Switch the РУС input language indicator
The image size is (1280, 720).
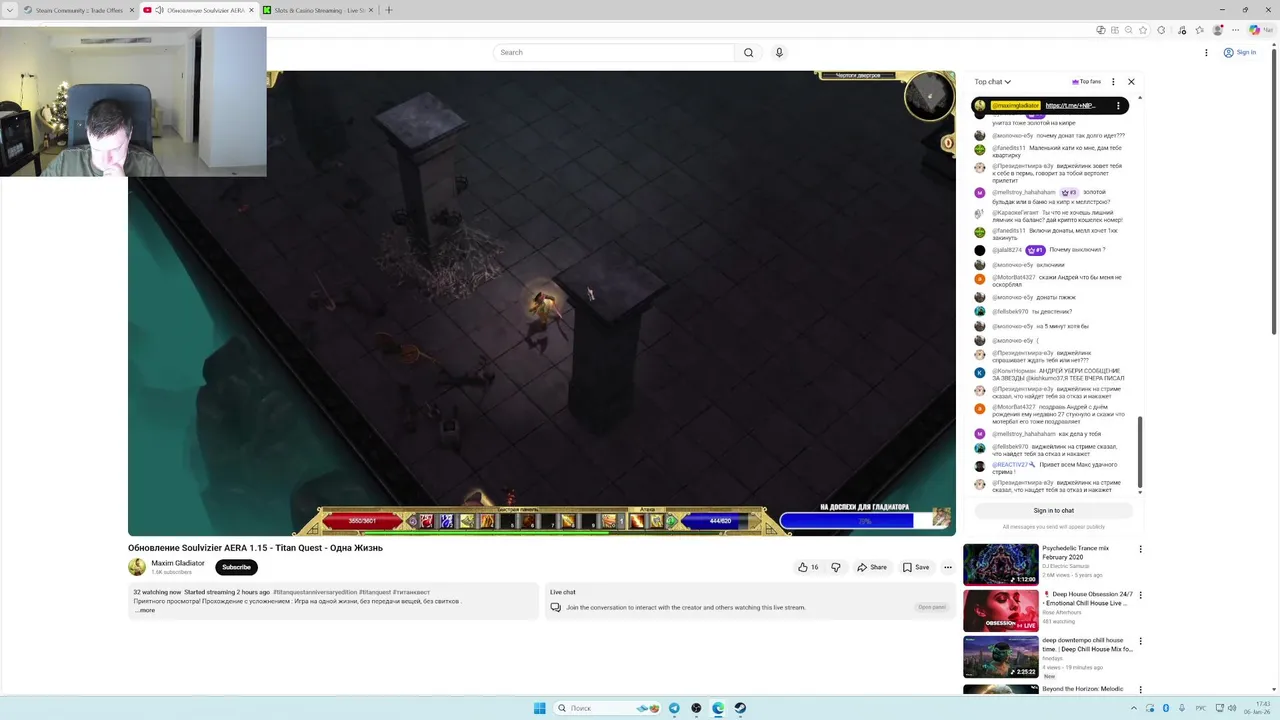pos(1199,708)
